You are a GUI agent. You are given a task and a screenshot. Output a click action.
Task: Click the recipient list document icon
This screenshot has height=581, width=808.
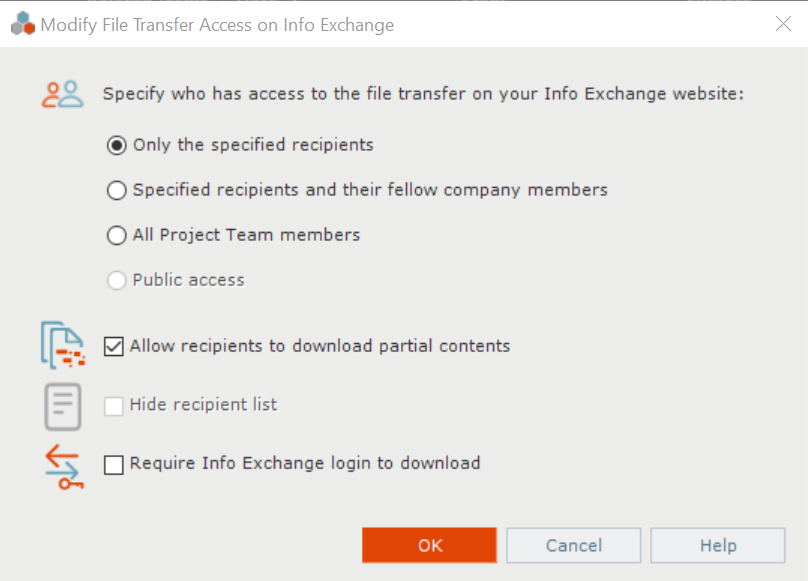(62, 406)
